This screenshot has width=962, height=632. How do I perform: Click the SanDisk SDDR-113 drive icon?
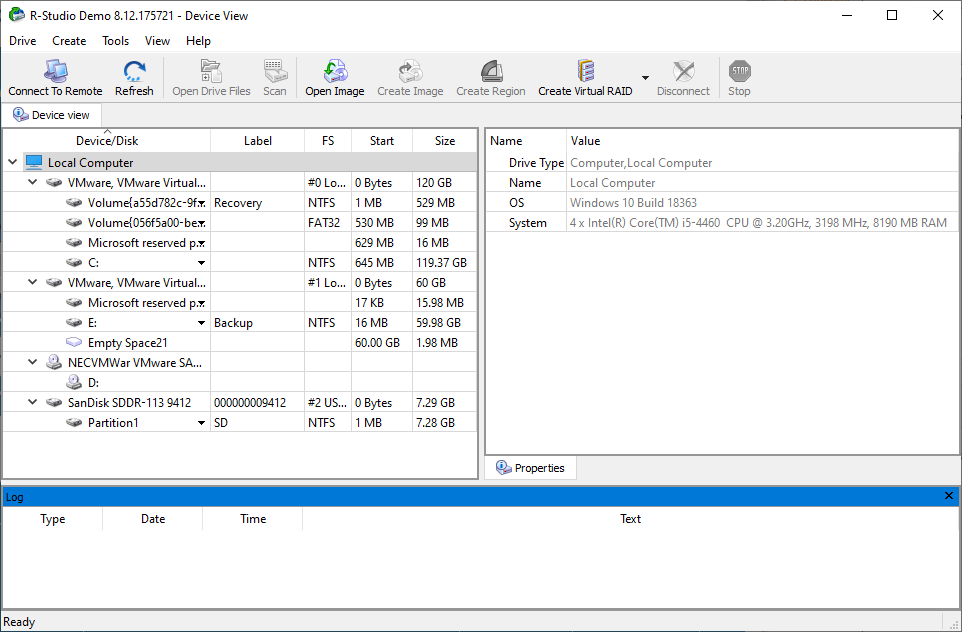point(54,403)
